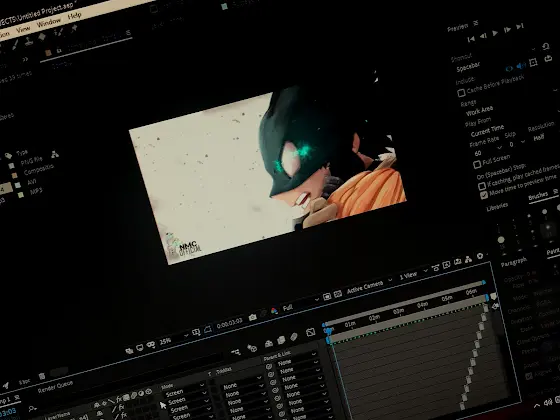Click the reset preview settings icon

[545, 46]
